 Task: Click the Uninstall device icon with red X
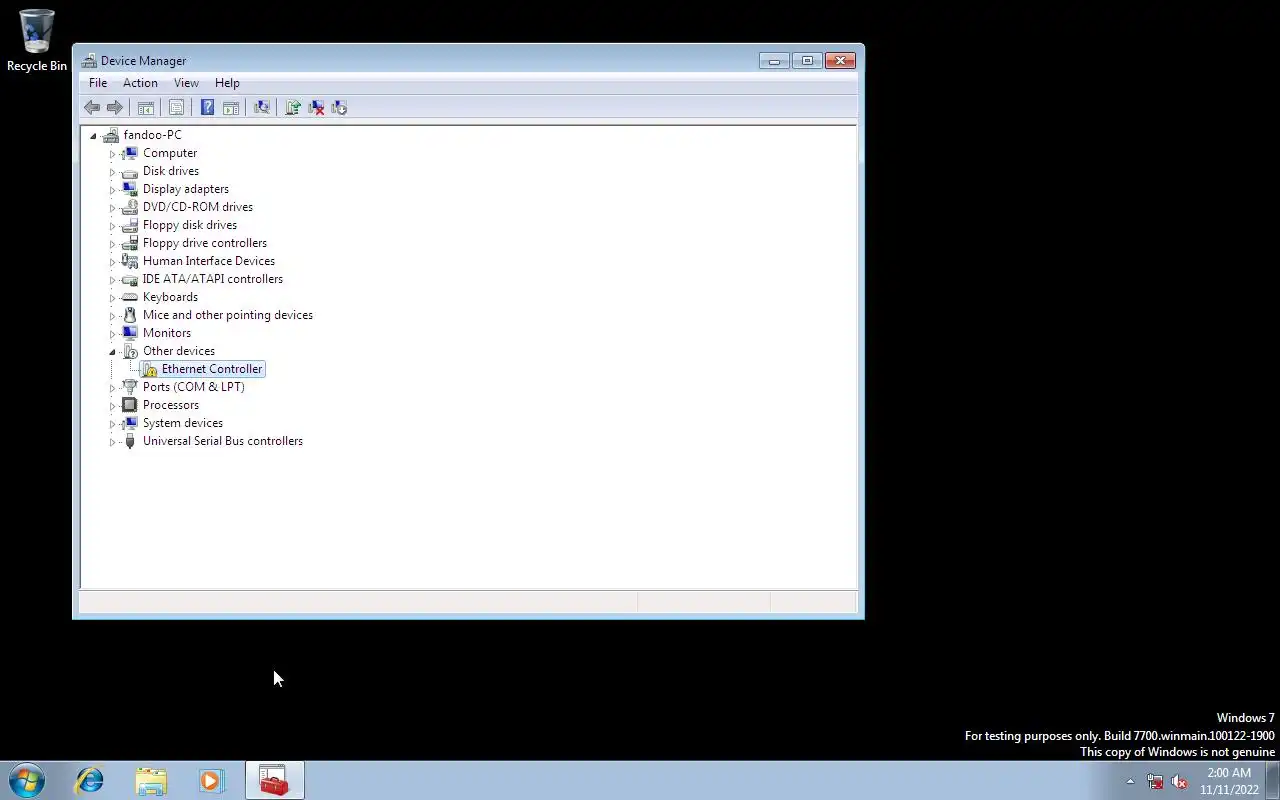click(316, 107)
